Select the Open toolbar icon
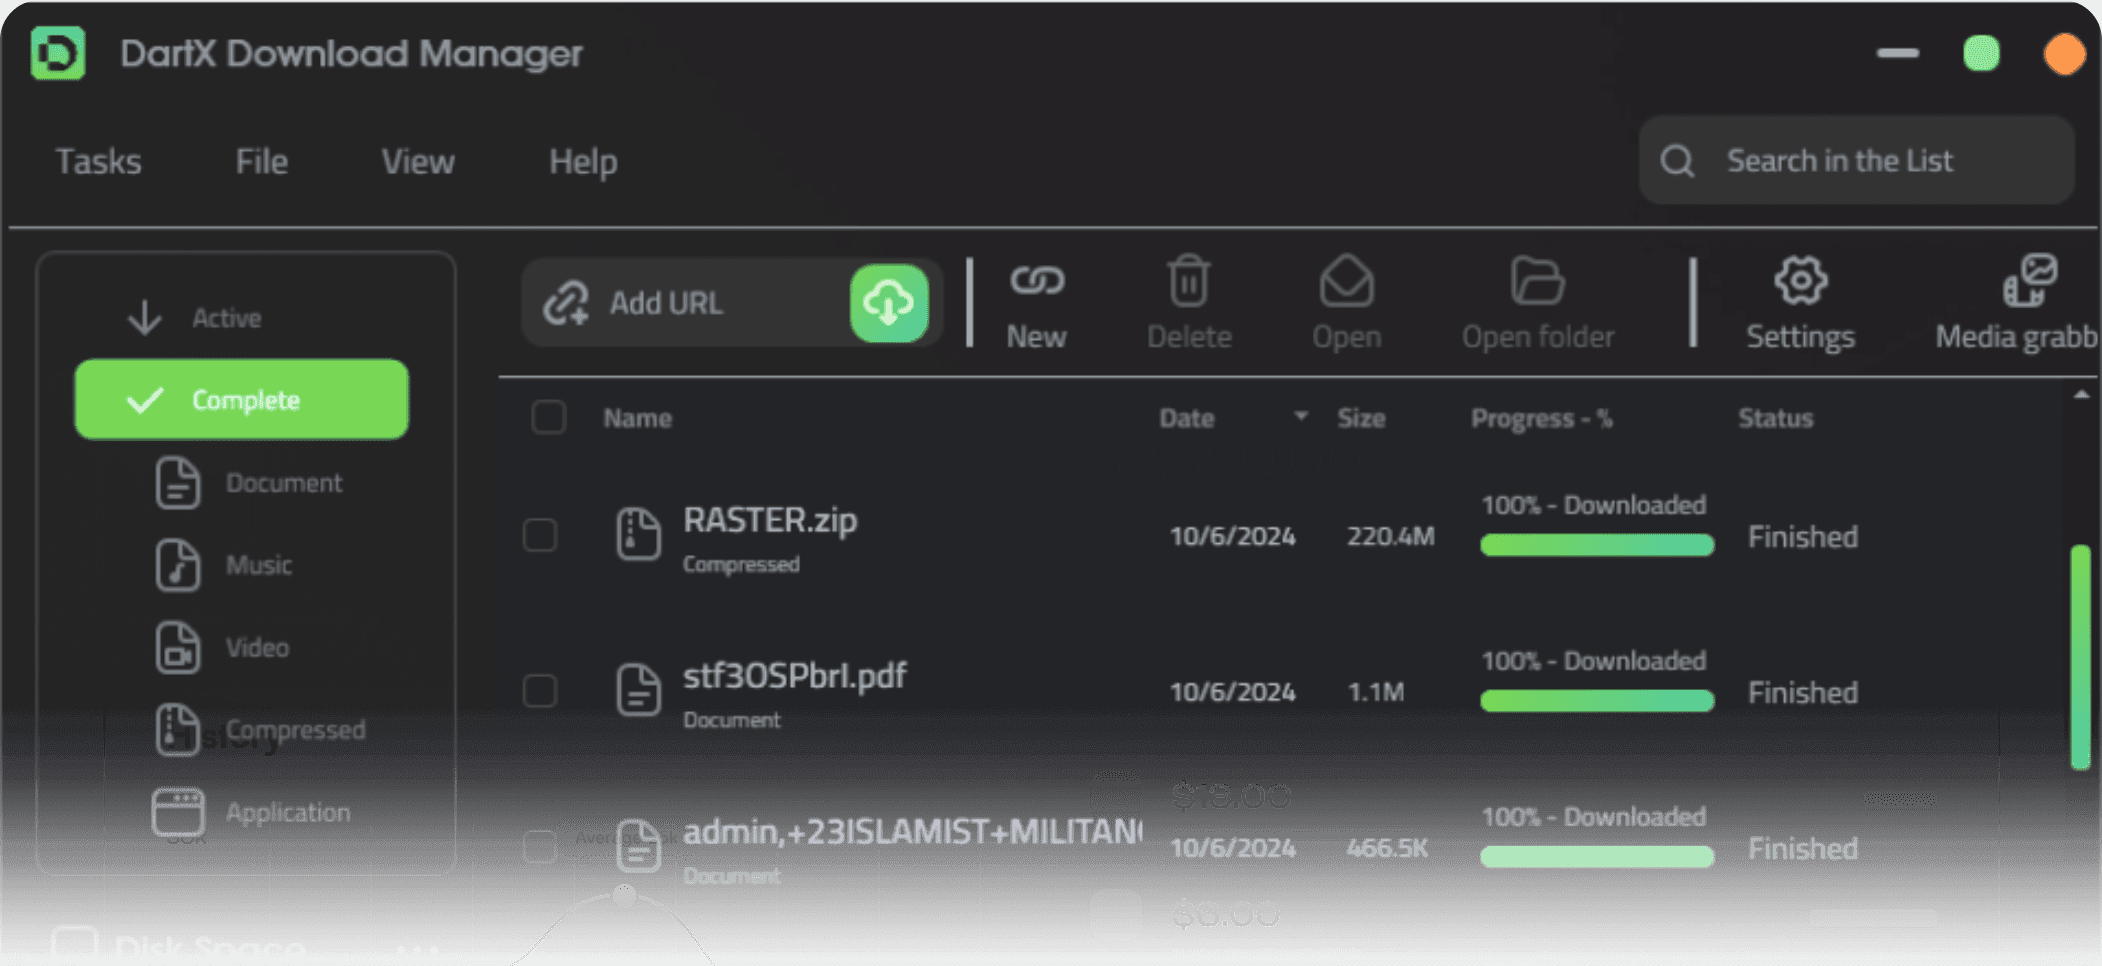Screen dimensions: 2102x966 [x=1347, y=283]
